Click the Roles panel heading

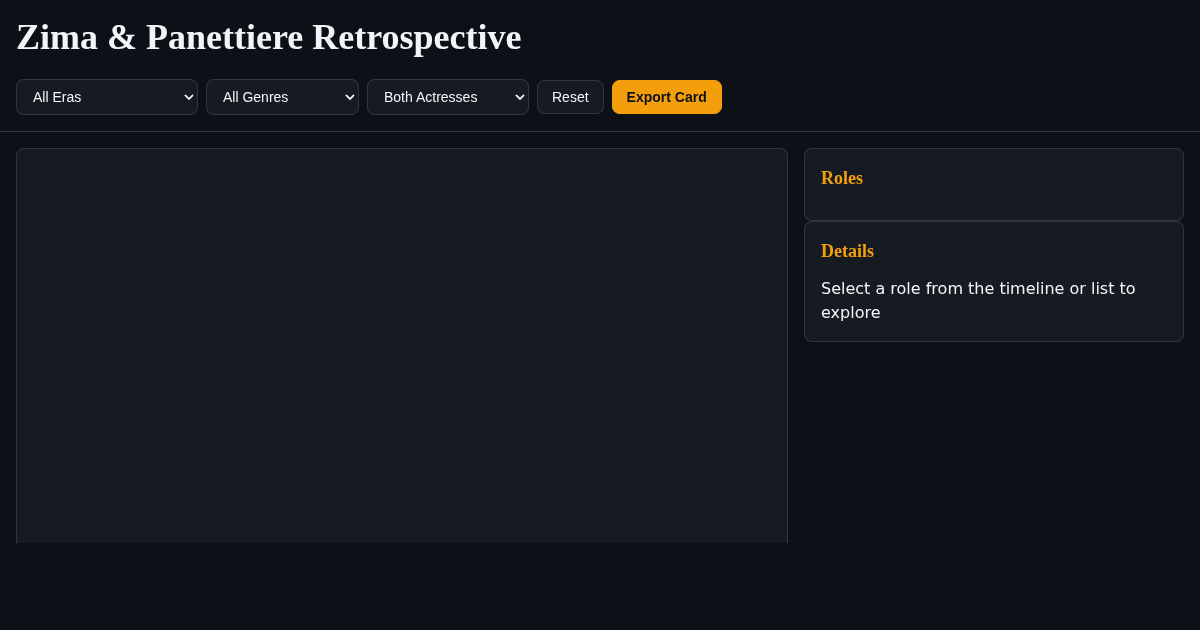(842, 178)
